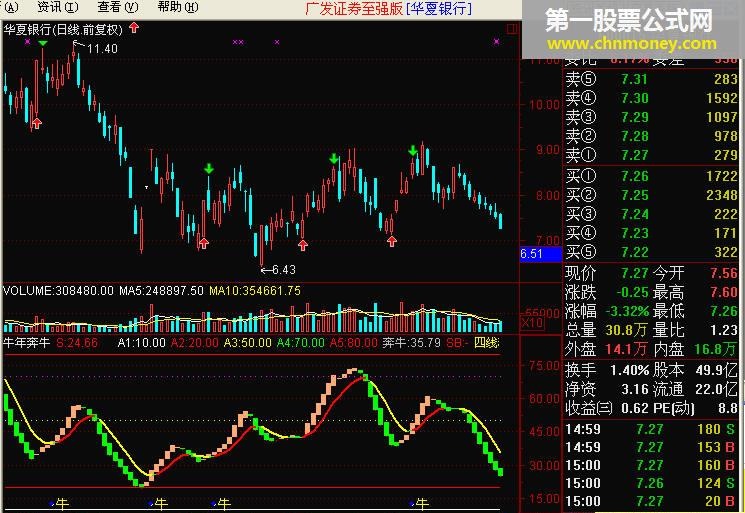Click the 总量 30.8万 volume value

[626, 330]
